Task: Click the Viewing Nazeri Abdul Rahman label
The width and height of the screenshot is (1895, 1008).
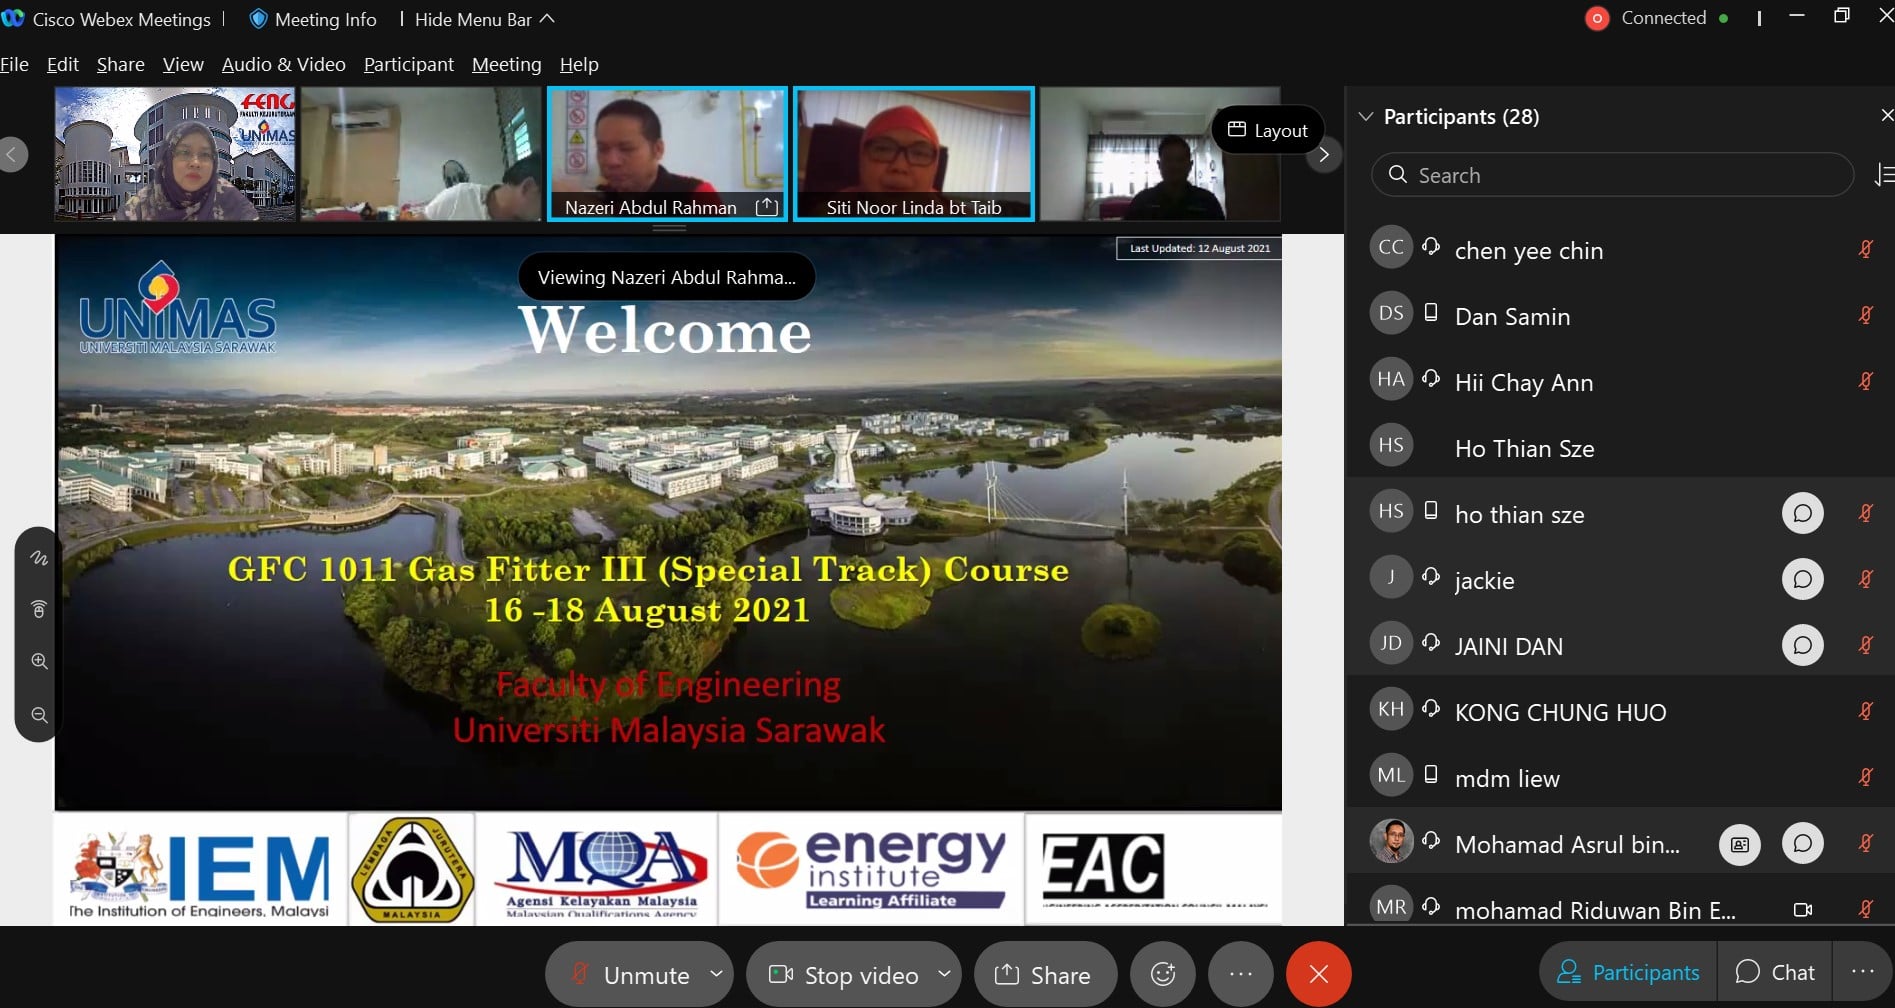Action: click(x=667, y=277)
